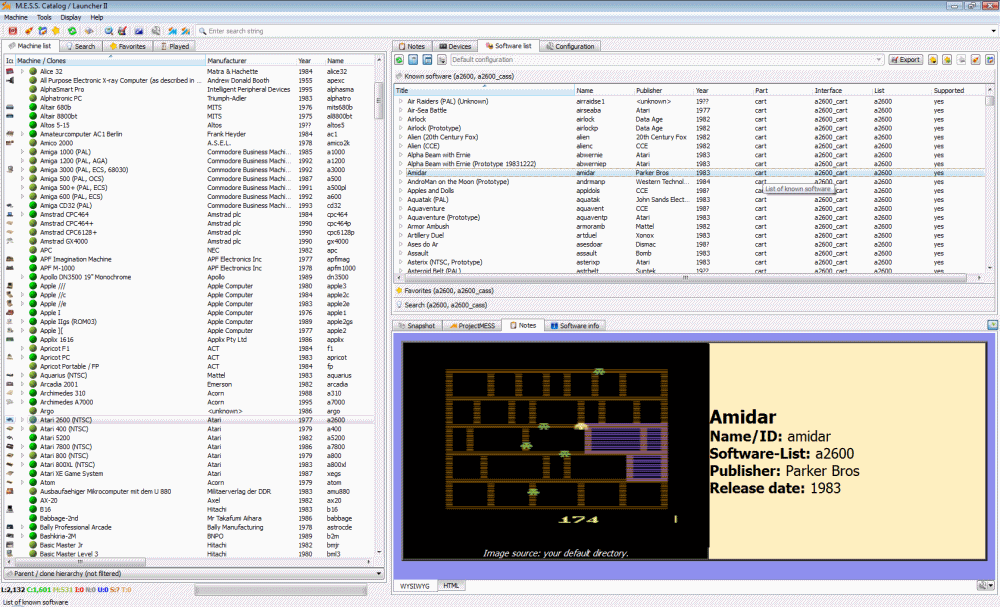
Task: Expand the Atari 2600 (NTSC) tree node
Action: click(x=22, y=420)
